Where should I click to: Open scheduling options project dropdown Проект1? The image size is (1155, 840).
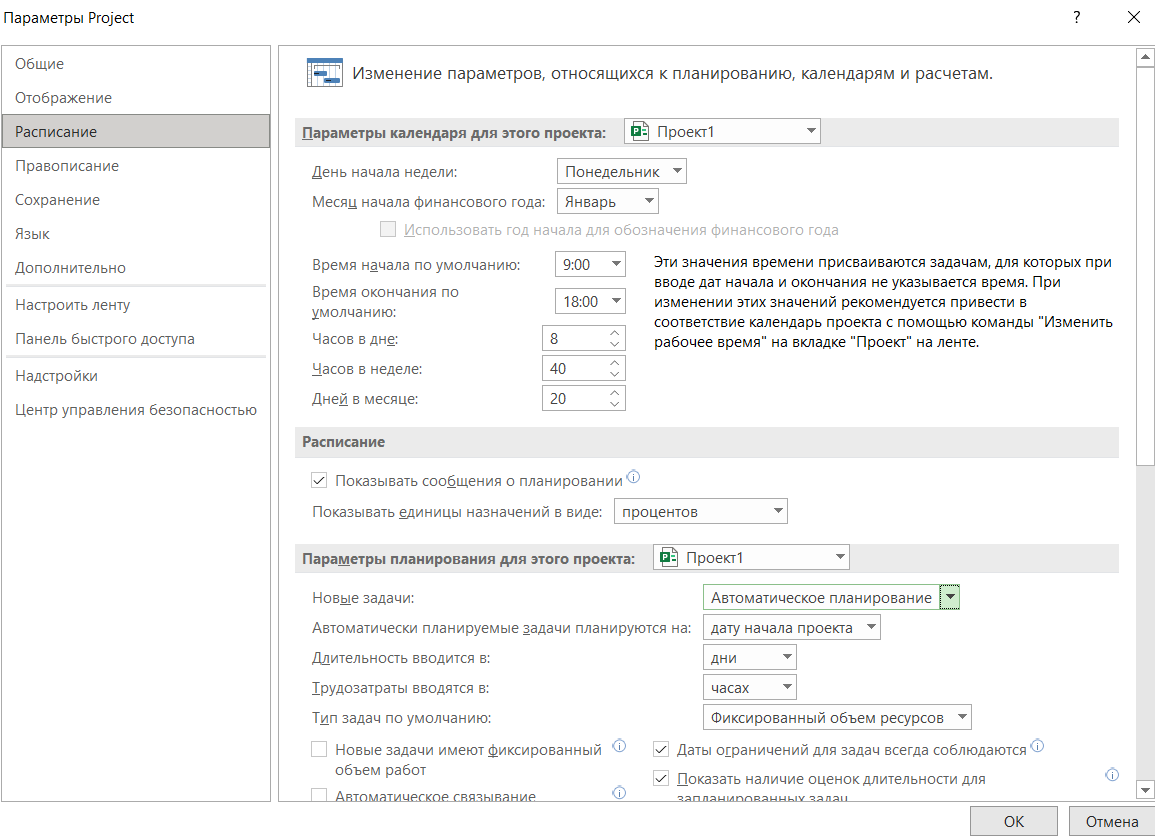(751, 557)
